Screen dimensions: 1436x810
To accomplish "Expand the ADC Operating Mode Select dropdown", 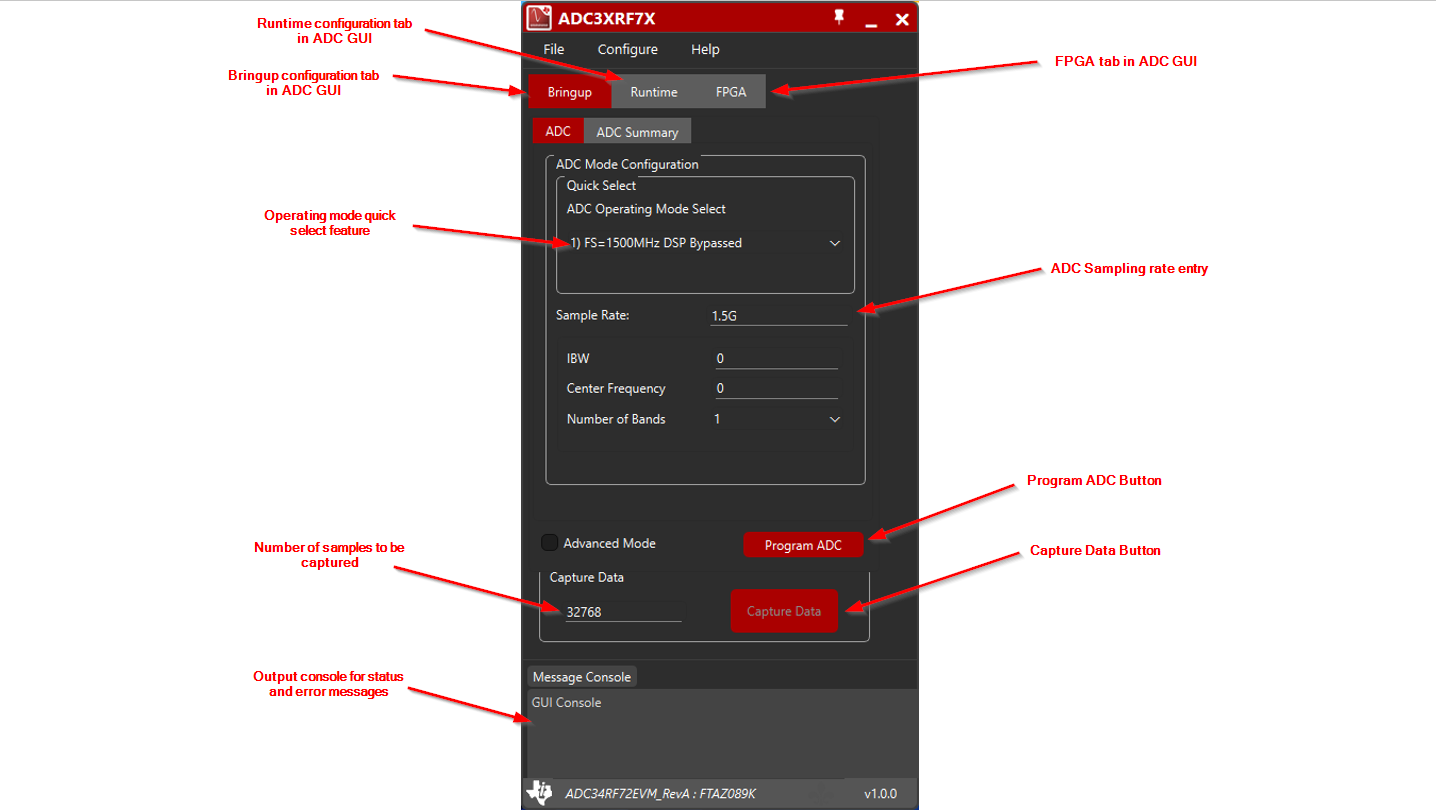I will coord(834,243).
